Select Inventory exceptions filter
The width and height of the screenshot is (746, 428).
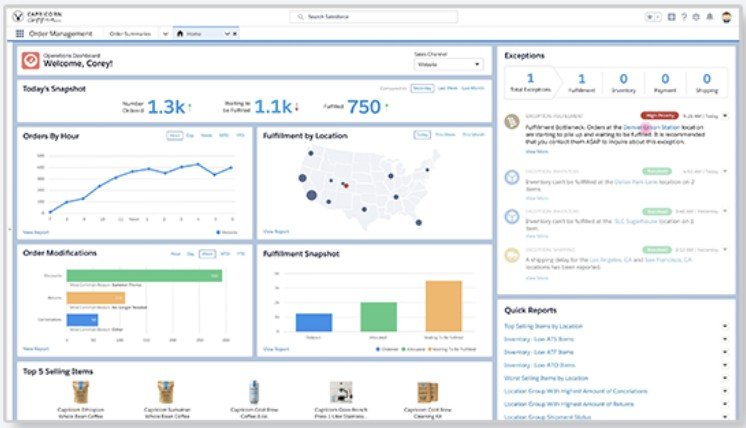pyautogui.click(x=623, y=83)
